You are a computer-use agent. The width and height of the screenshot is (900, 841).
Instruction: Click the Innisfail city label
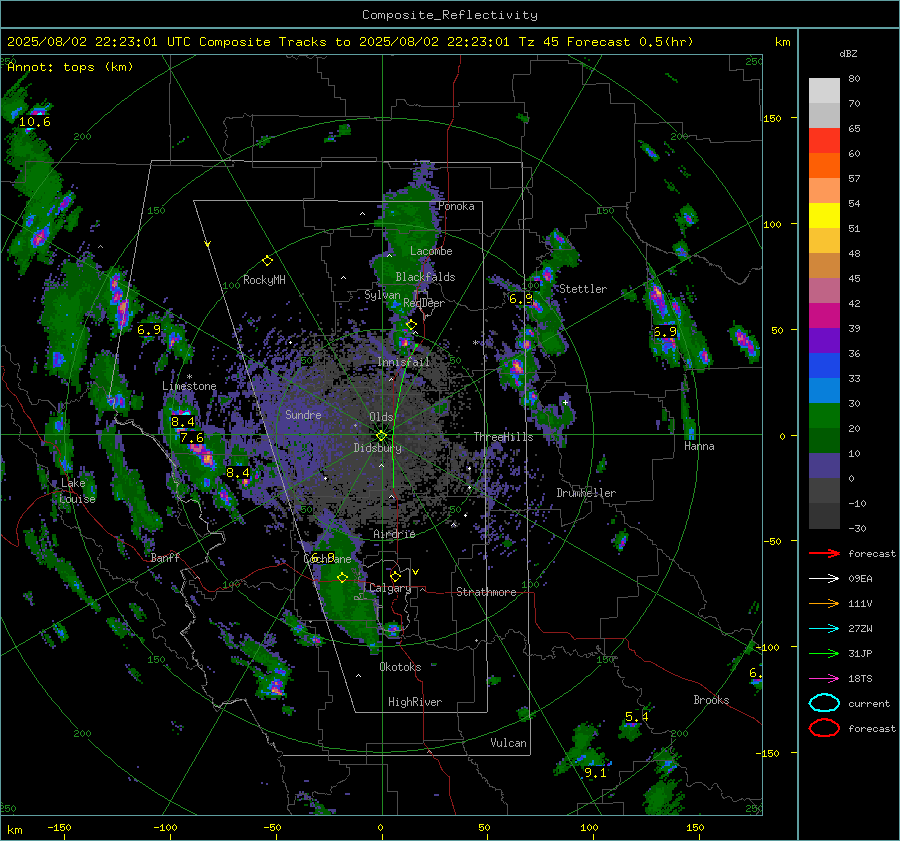pyautogui.click(x=403, y=362)
